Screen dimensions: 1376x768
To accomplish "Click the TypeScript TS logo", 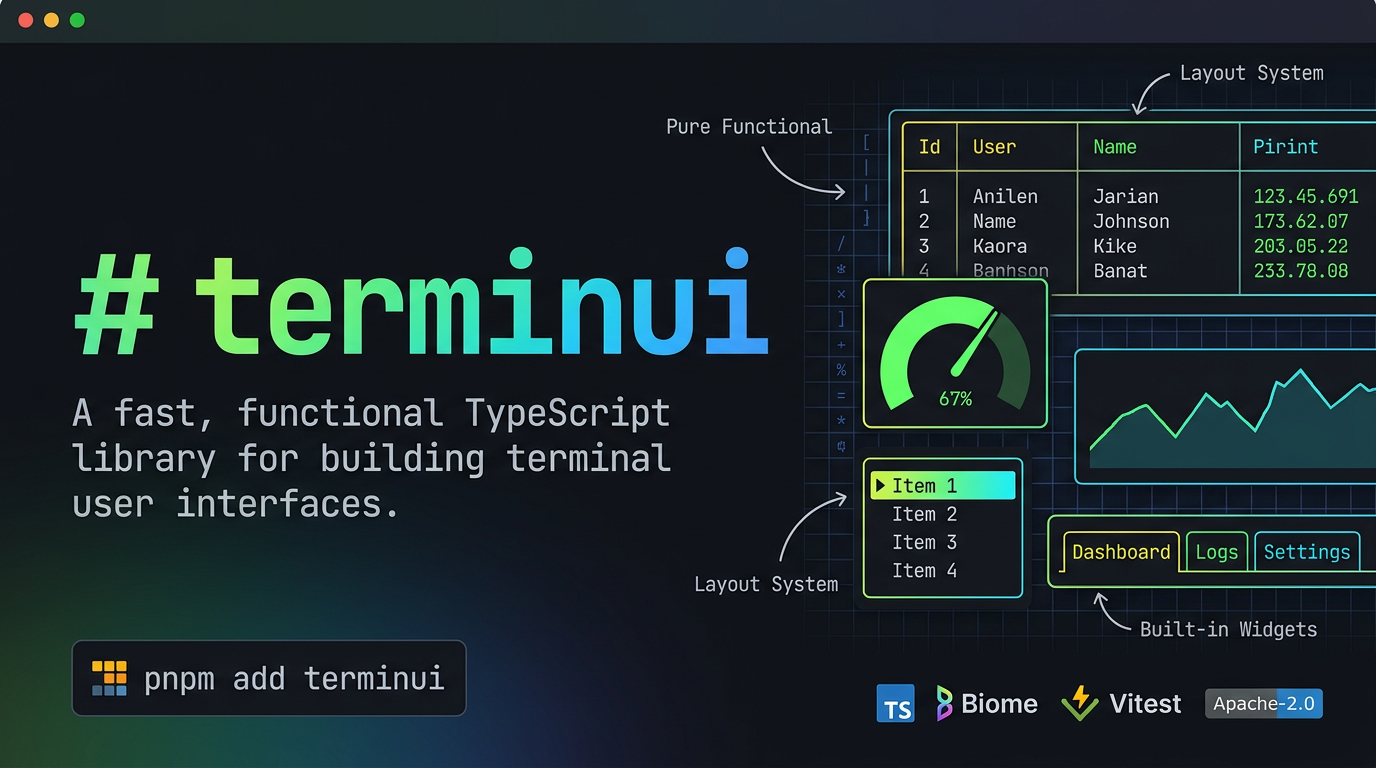I will click(x=895, y=703).
